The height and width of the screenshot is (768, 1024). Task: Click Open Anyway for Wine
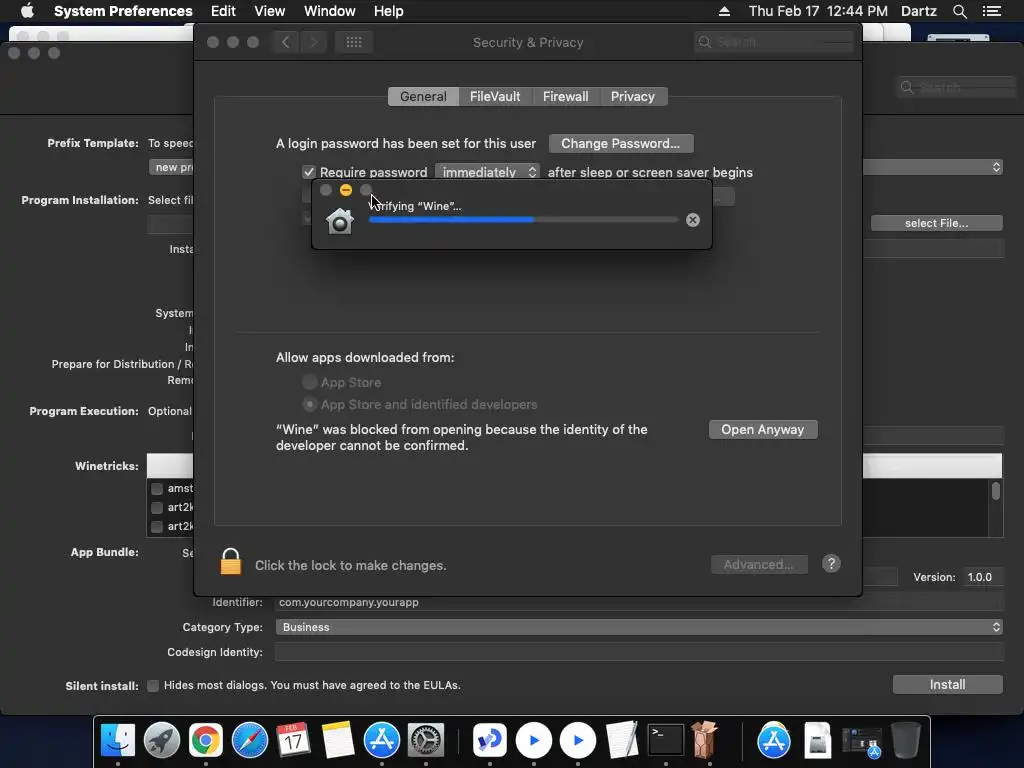(763, 430)
